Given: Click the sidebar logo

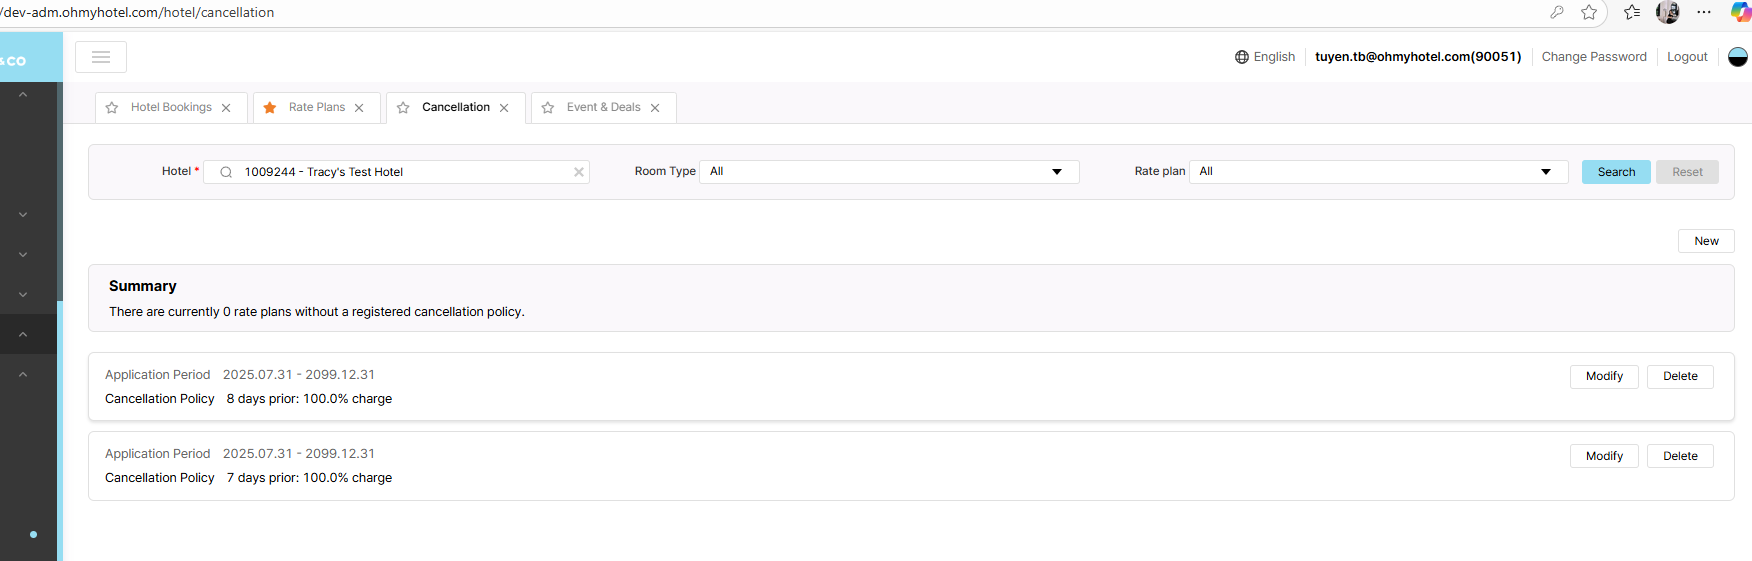Looking at the screenshot, I should [14, 61].
